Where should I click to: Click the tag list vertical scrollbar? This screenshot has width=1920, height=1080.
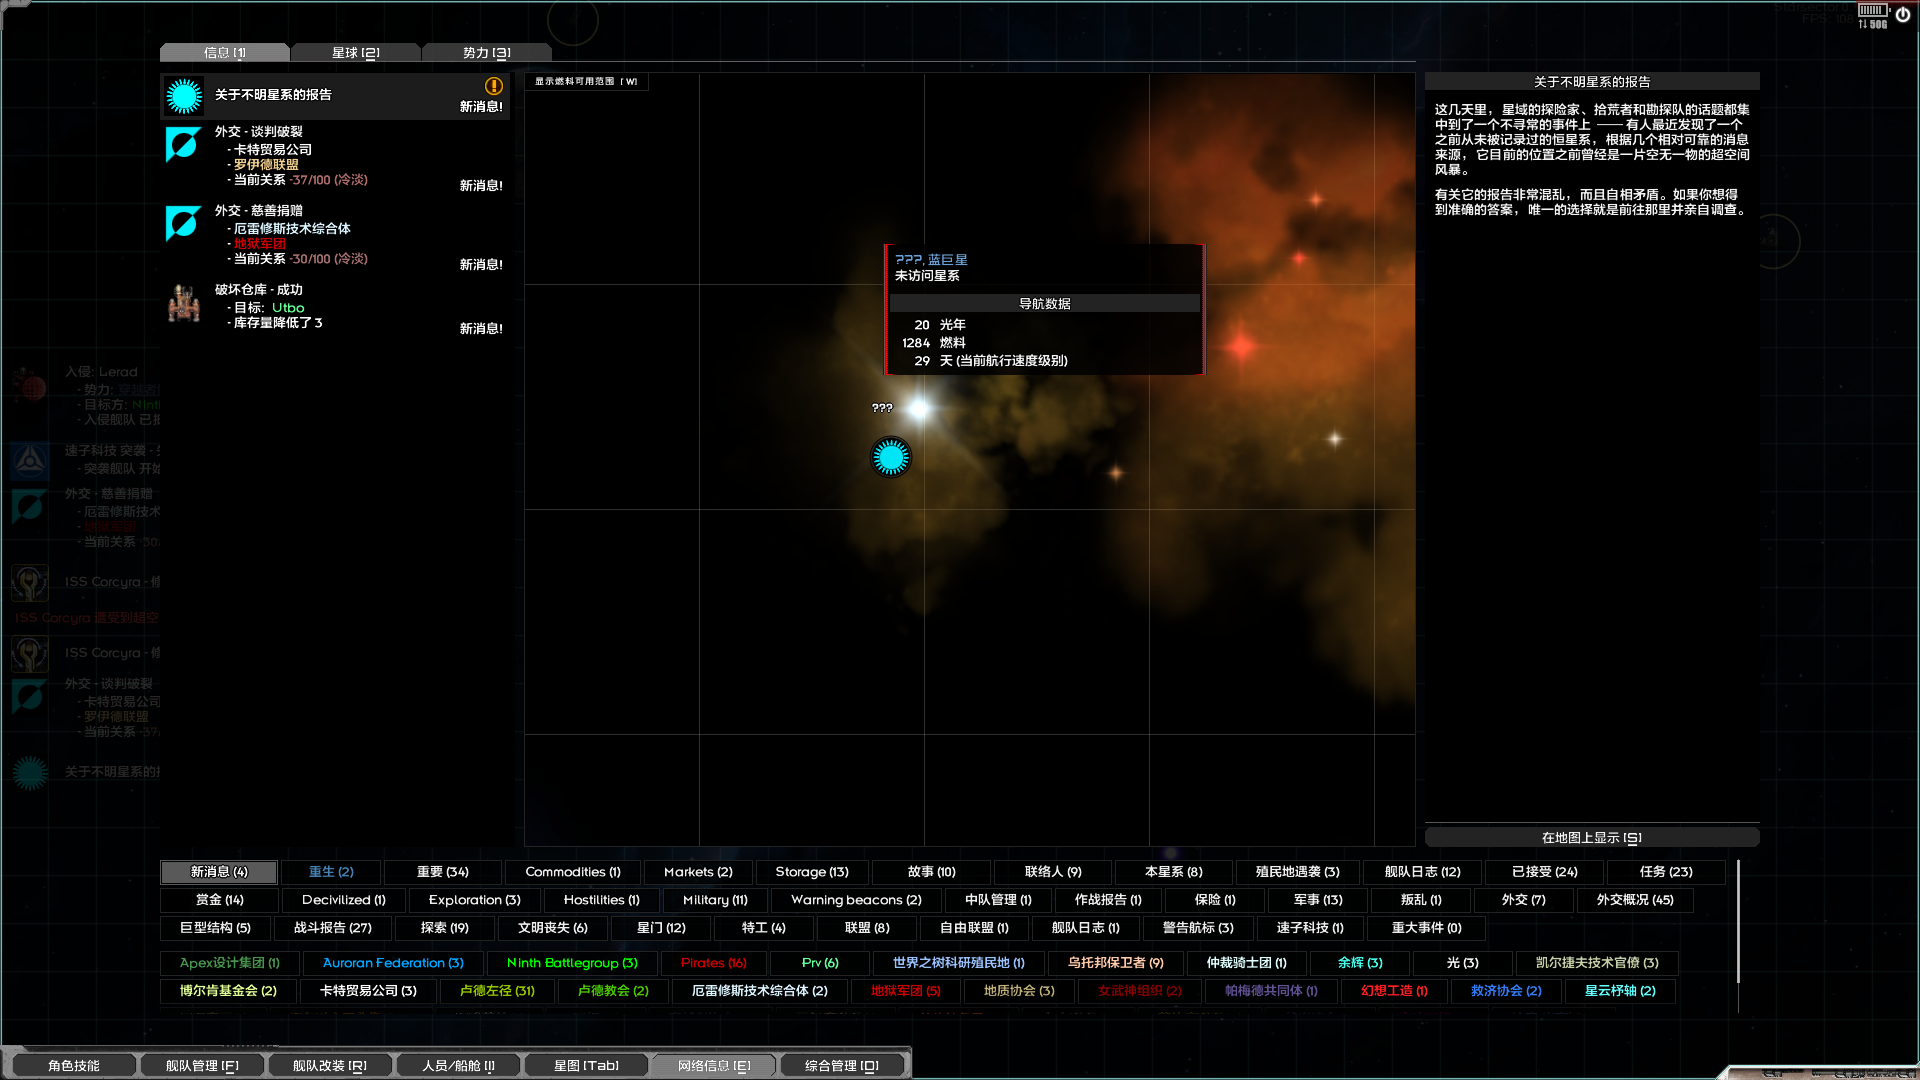pos(1738,920)
